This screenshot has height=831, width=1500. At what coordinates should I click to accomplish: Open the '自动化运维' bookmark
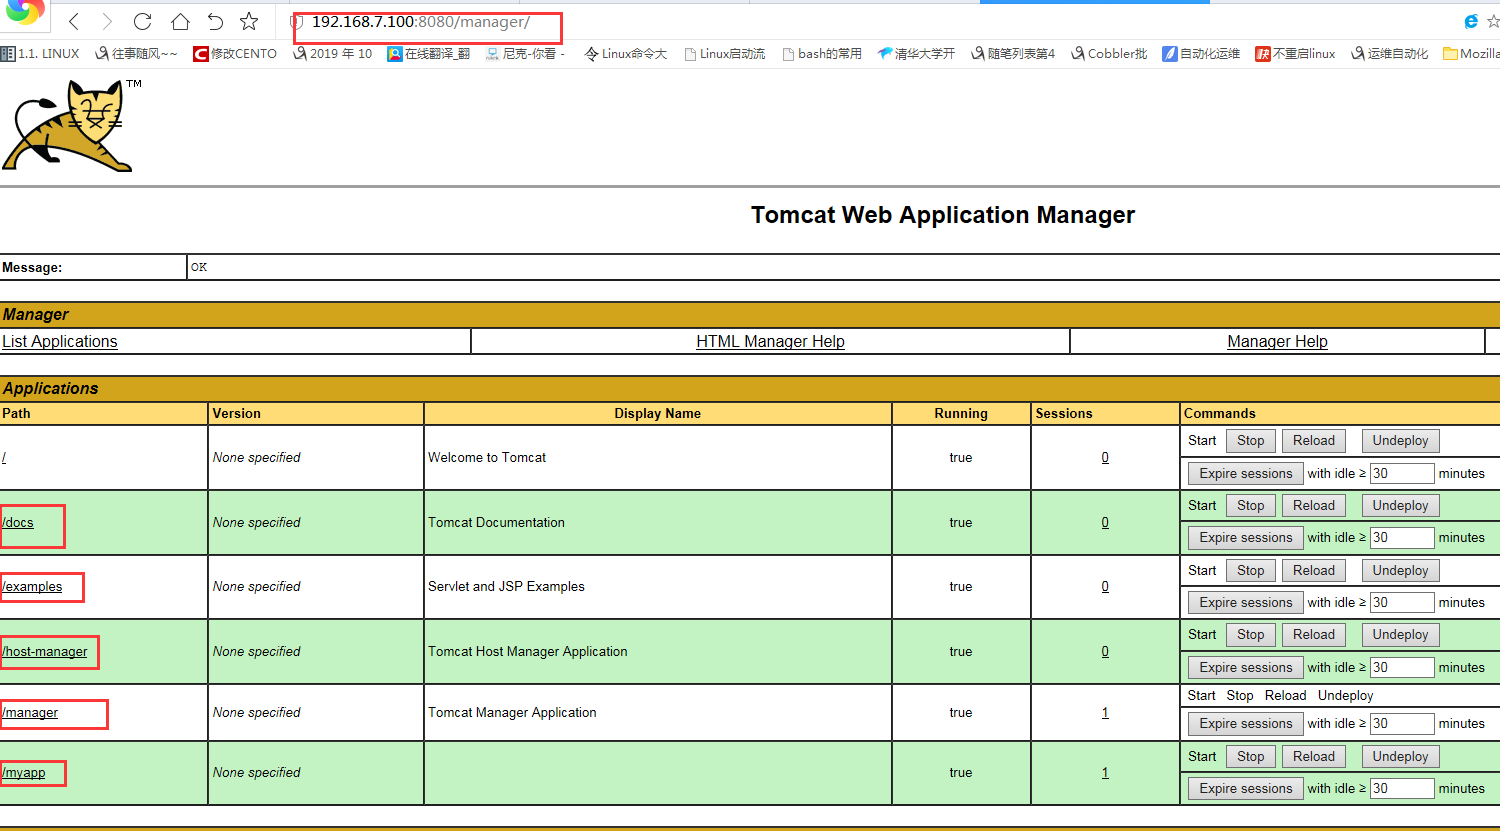(1201, 54)
